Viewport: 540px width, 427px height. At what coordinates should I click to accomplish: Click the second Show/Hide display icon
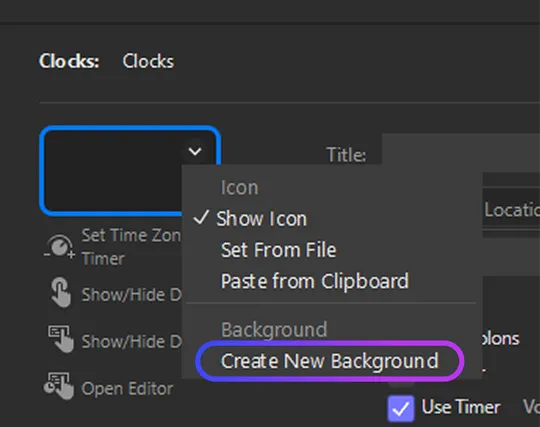click(x=61, y=339)
